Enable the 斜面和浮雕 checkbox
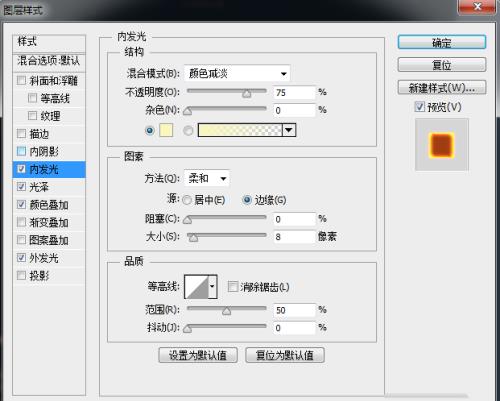 (21, 80)
